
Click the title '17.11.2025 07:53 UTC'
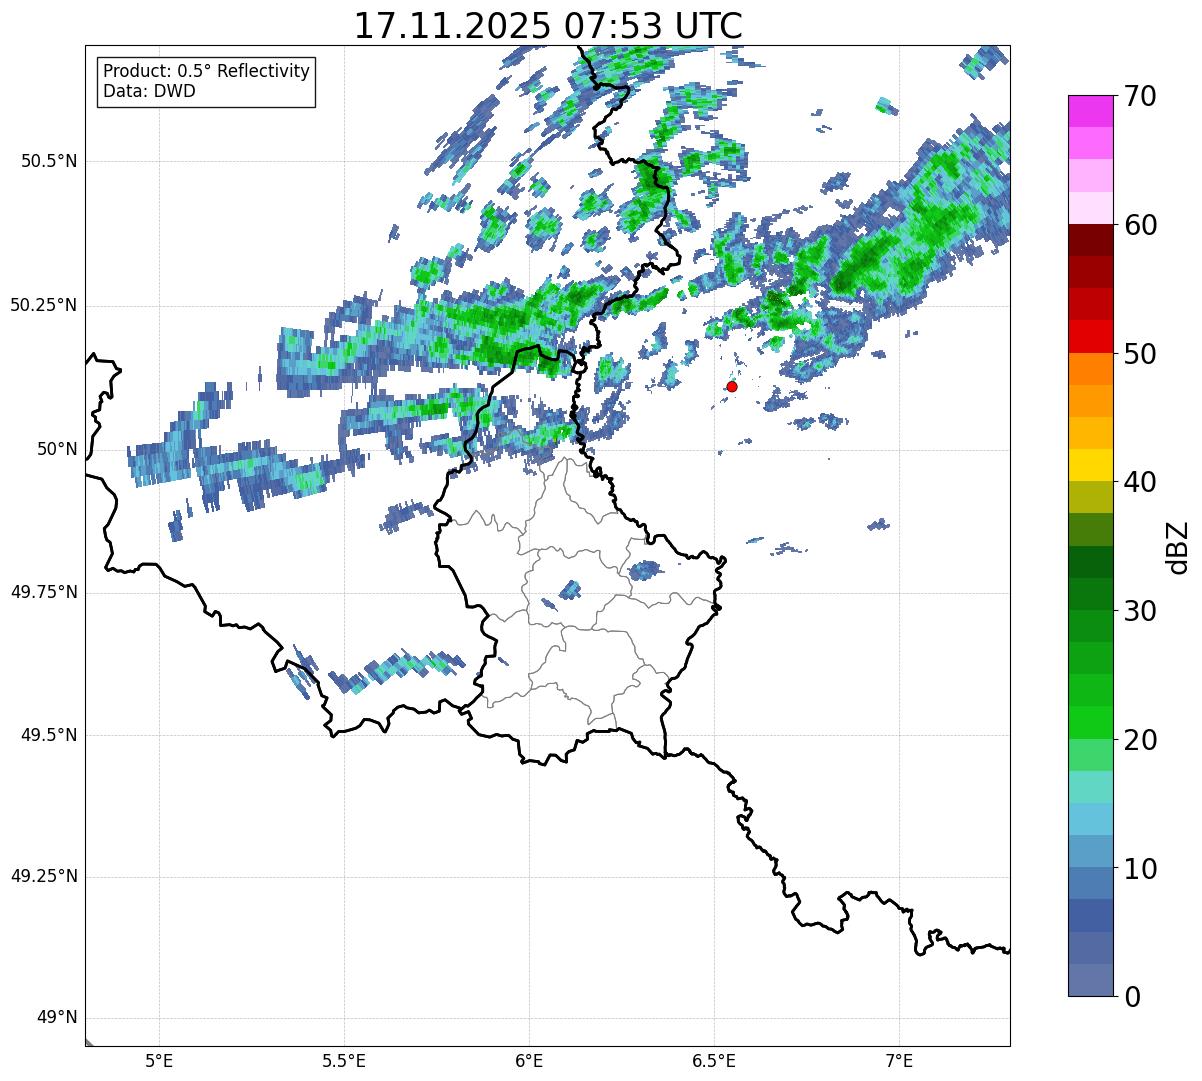(548, 25)
